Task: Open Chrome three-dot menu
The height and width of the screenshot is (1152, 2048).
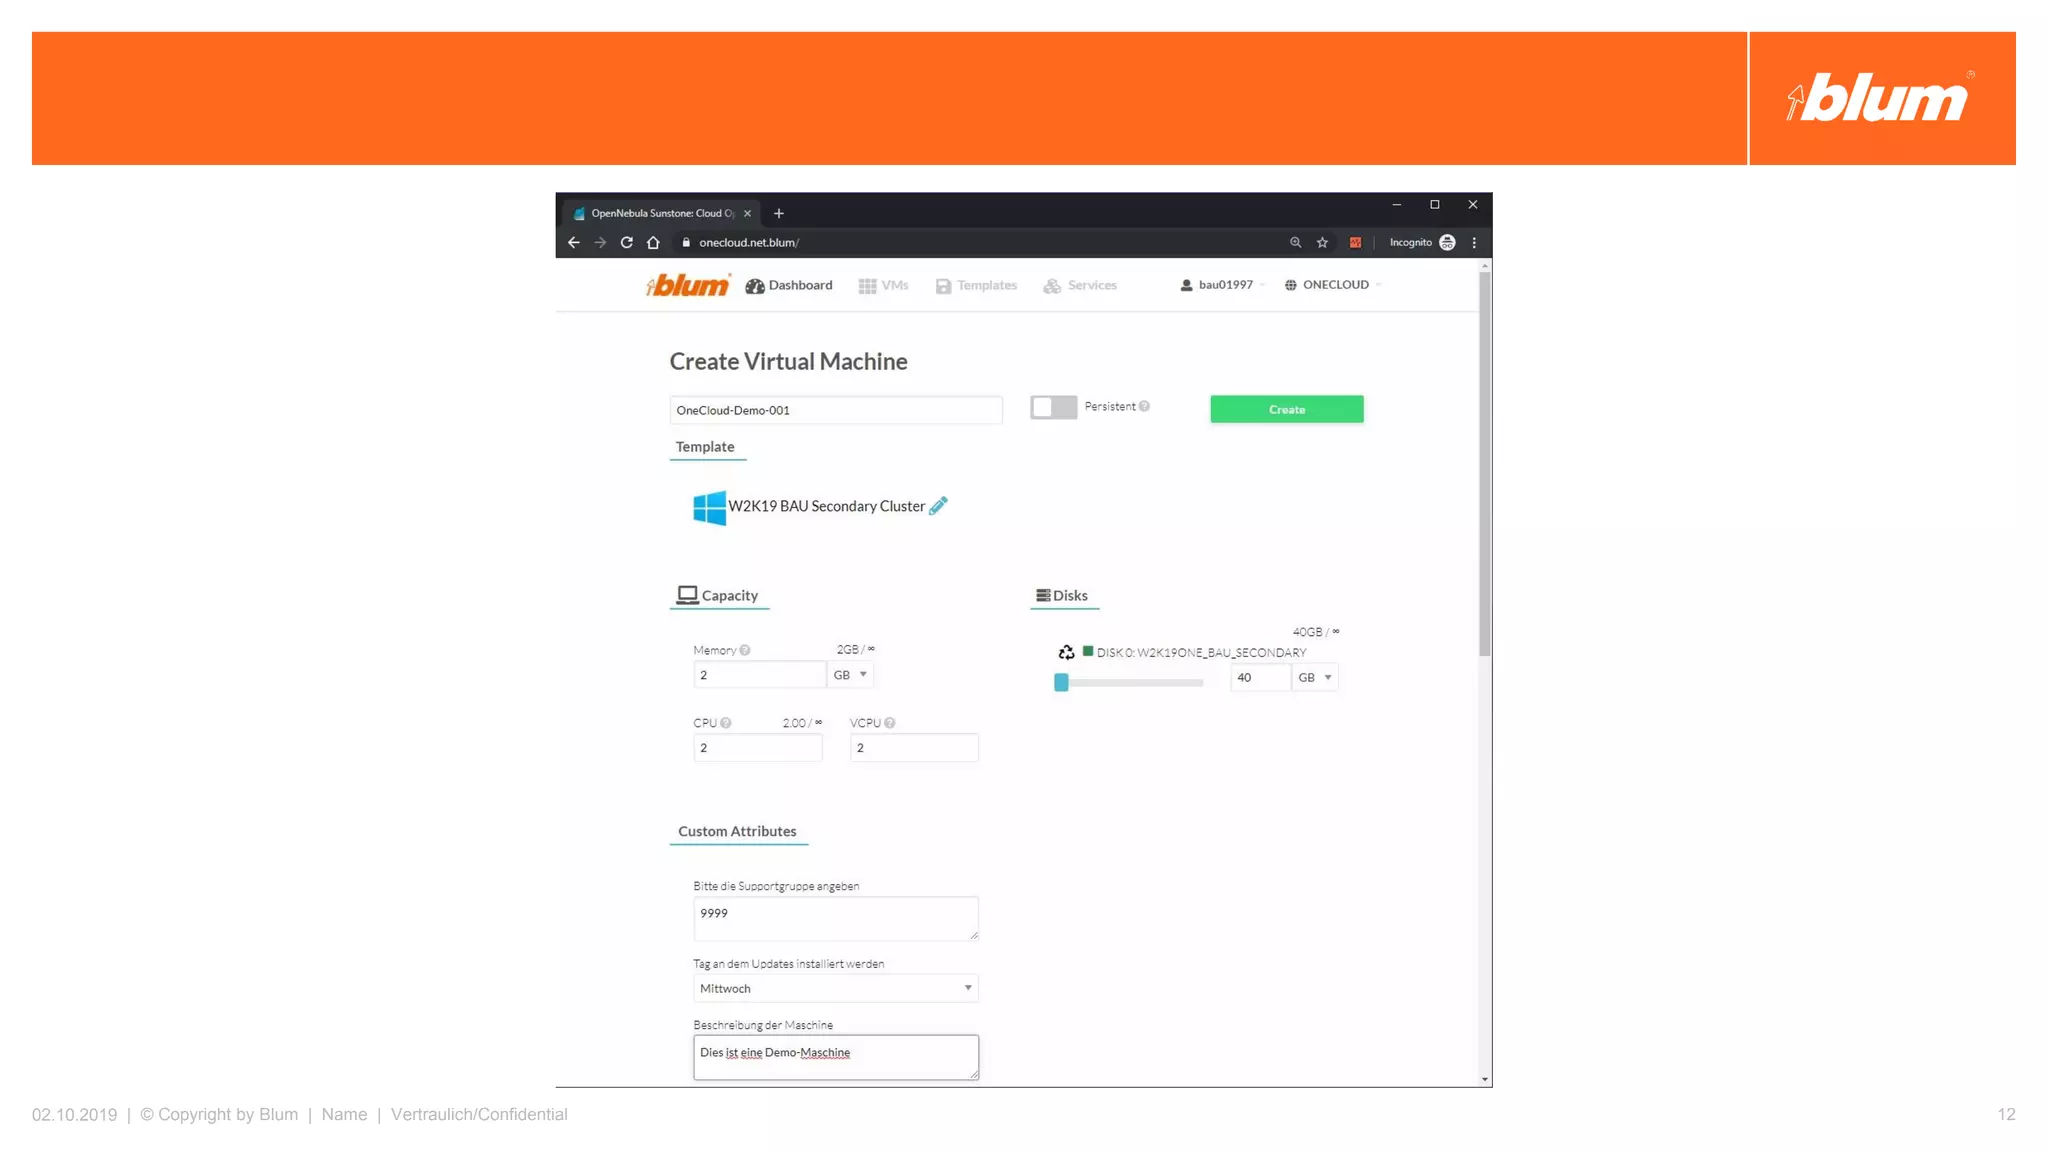Action: (1474, 242)
